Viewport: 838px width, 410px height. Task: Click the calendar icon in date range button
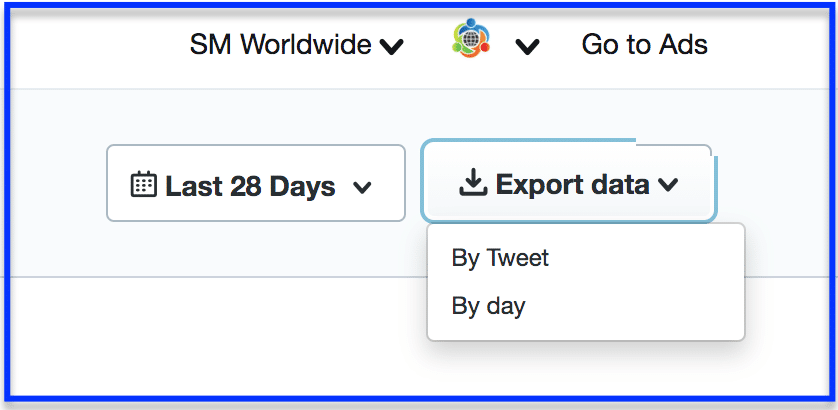143,184
